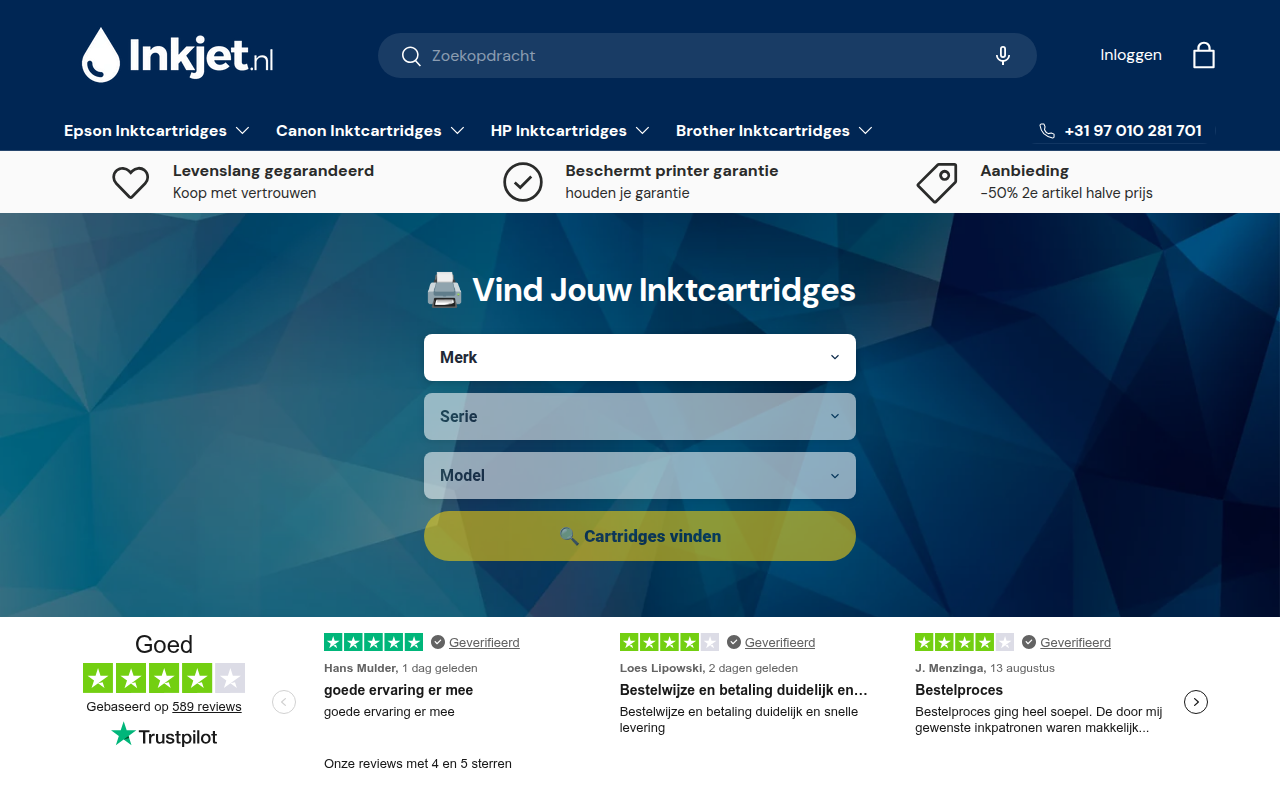Click the Inloggen link
Viewport: 1280px width, 800px height.
pyautogui.click(x=1131, y=55)
